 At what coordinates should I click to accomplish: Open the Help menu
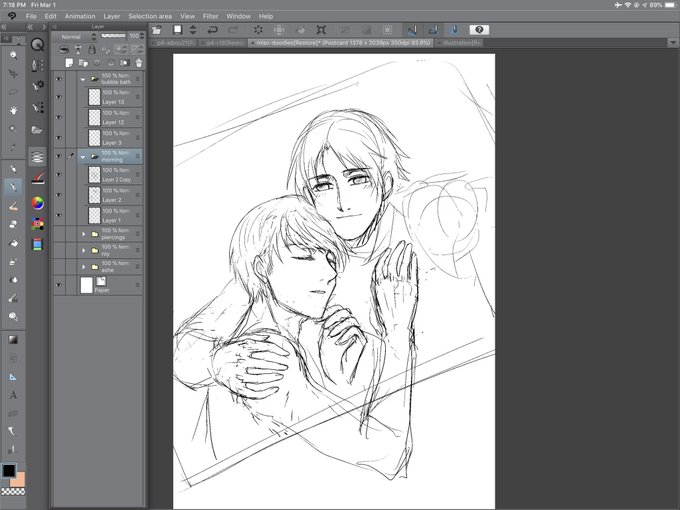point(266,16)
